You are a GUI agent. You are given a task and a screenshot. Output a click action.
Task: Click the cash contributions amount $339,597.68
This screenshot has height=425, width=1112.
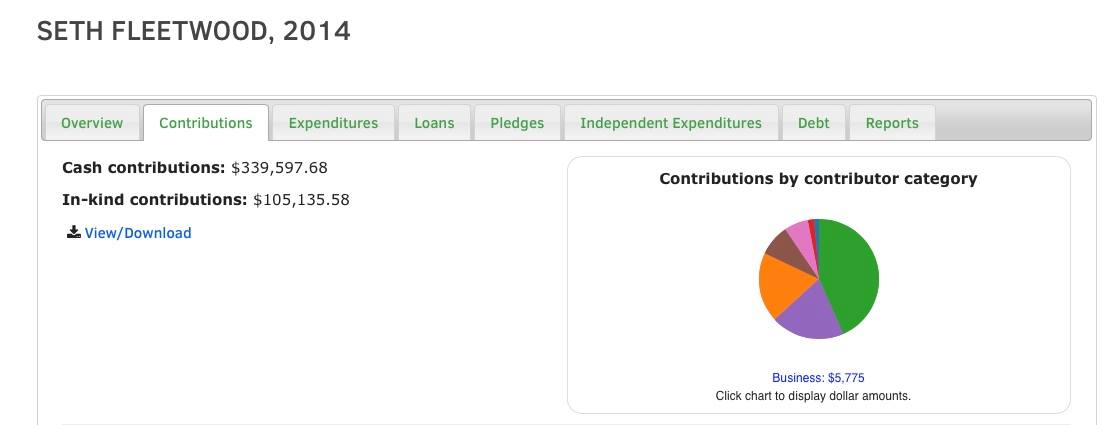279,168
